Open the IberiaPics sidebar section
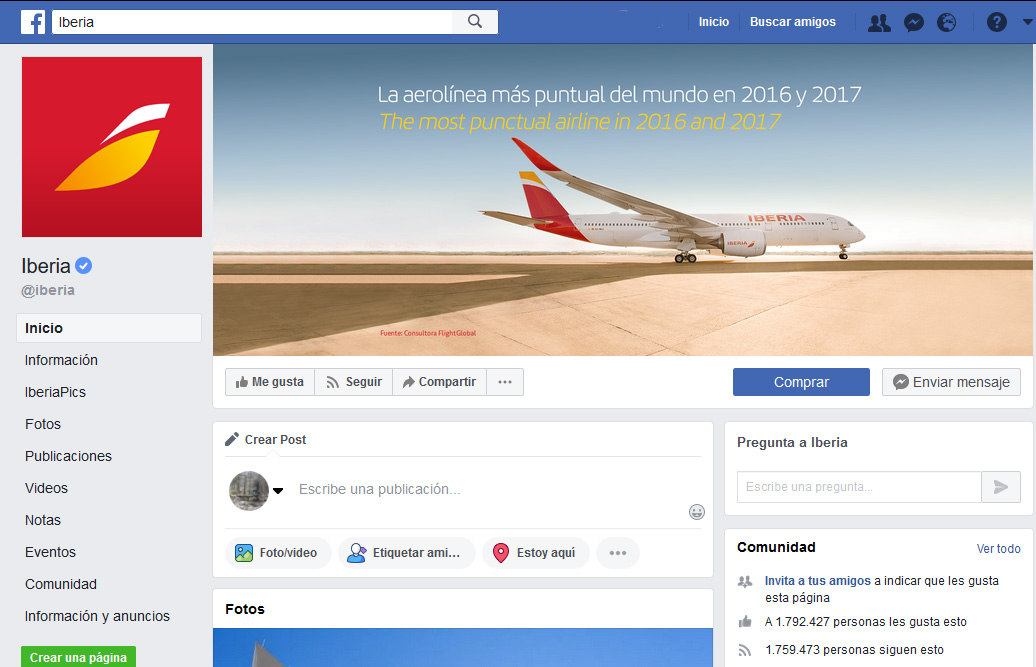 click(x=56, y=392)
